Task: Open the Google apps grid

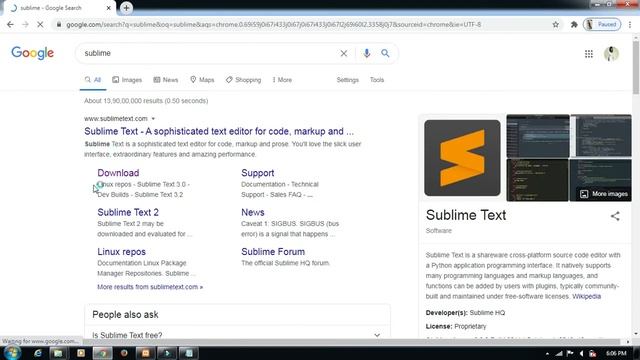Action: [589, 54]
